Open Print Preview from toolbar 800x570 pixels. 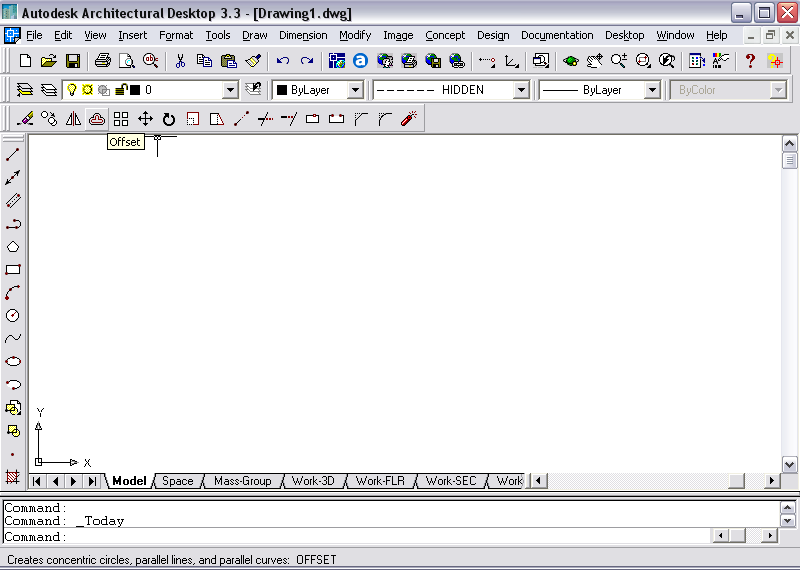point(127,61)
